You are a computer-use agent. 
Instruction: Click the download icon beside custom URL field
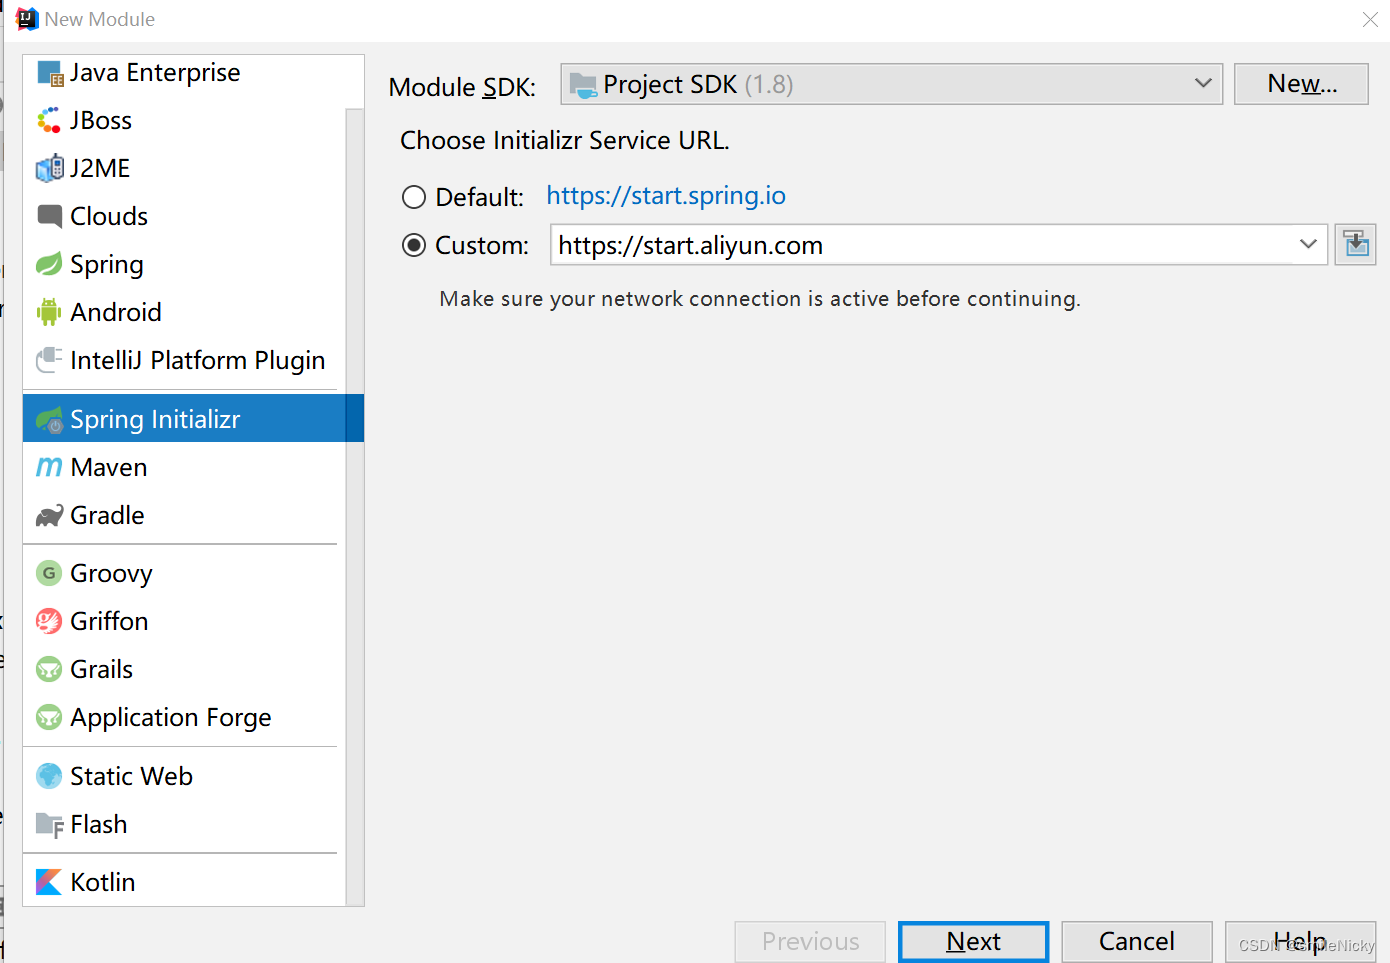tap(1355, 244)
